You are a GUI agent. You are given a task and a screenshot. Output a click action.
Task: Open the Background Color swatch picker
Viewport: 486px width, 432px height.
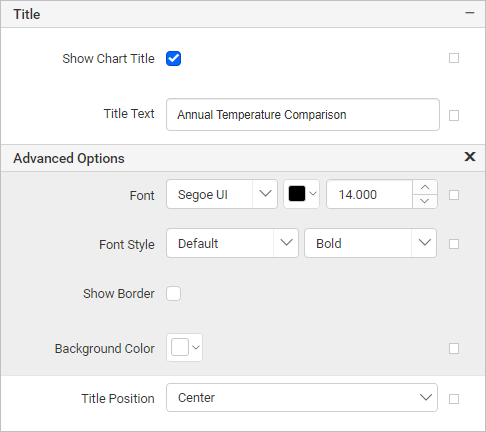[184, 348]
